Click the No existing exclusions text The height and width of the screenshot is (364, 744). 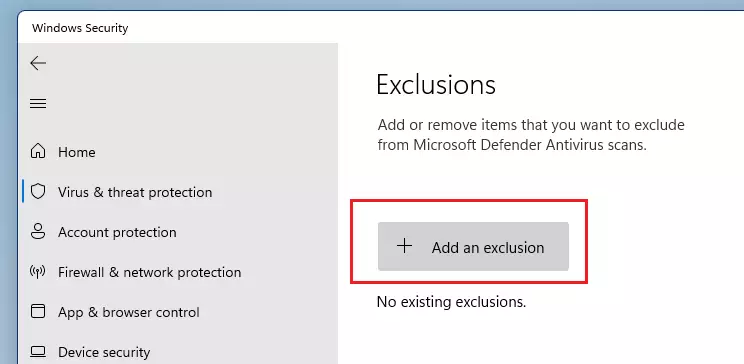451,302
